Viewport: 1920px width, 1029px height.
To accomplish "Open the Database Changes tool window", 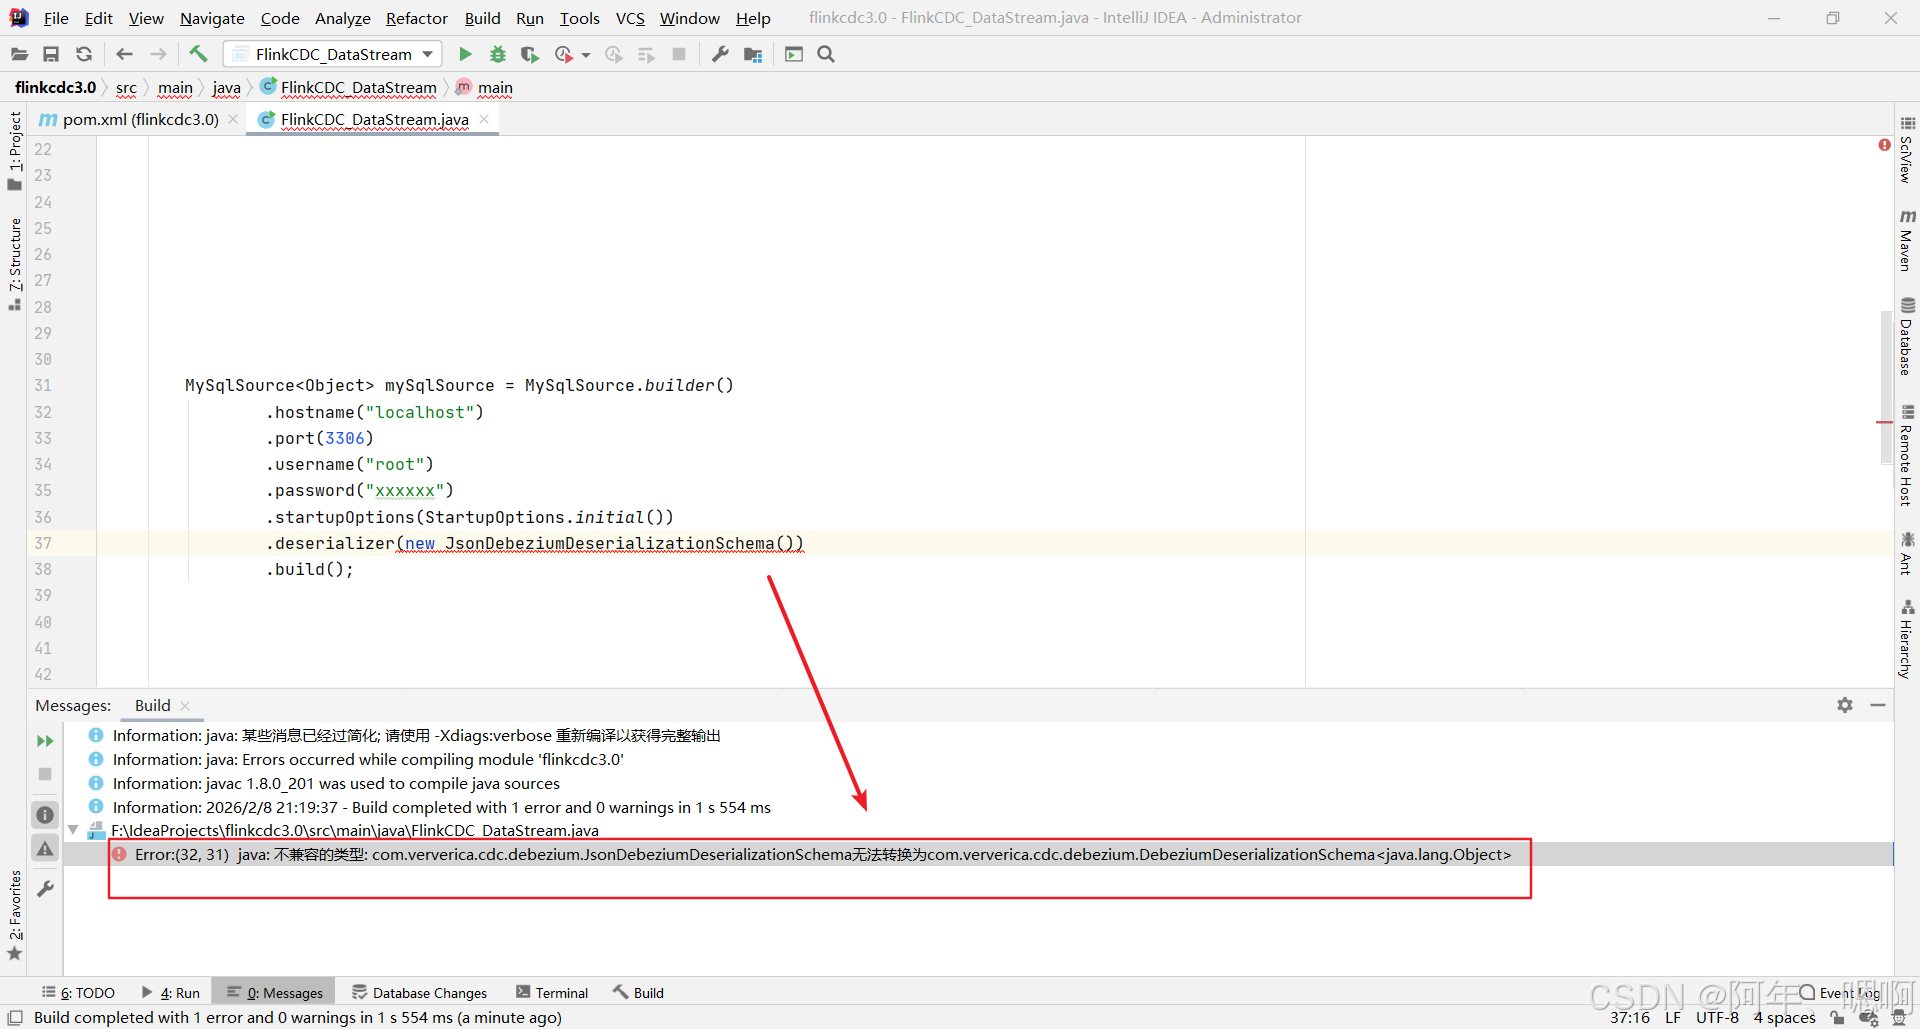I will pyautogui.click(x=419, y=992).
